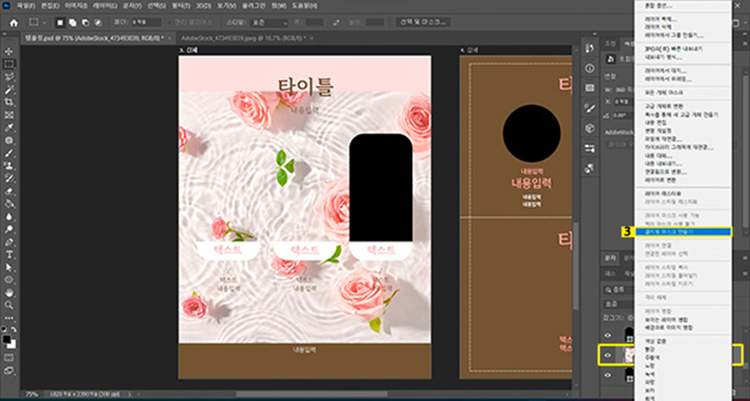
Task: Pick the Eraser tool
Action: pyautogui.click(x=9, y=190)
